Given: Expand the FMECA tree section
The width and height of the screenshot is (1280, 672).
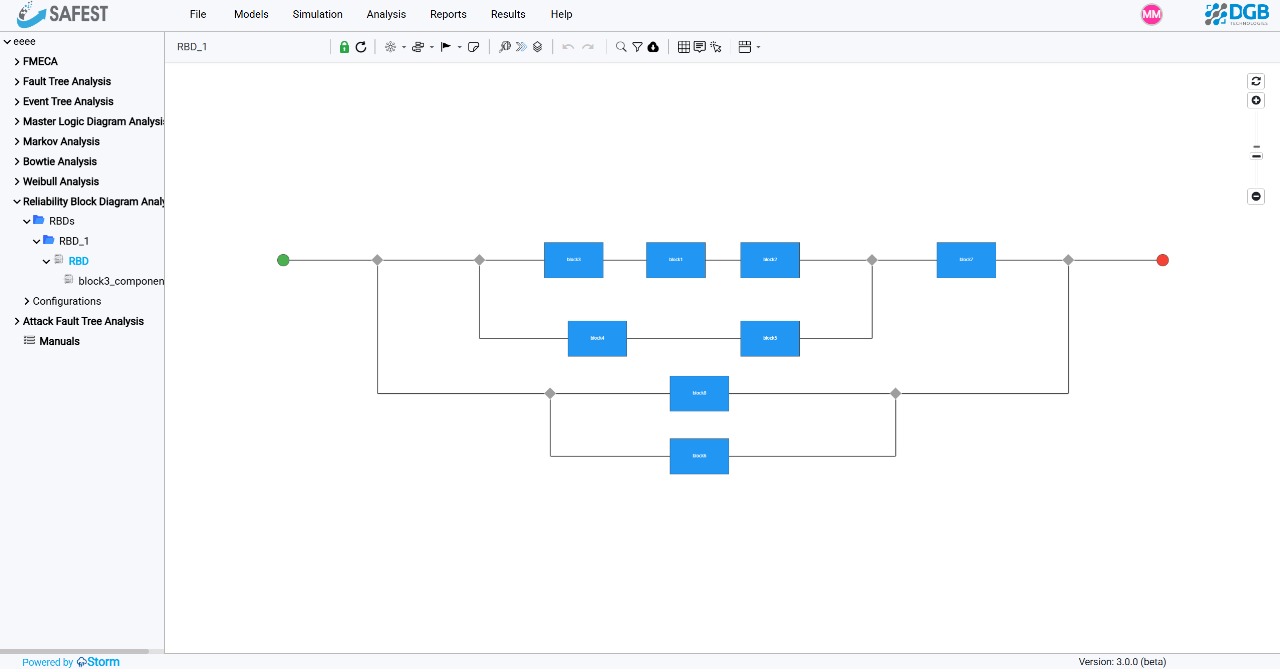Looking at the screenshot, I should click(16, 61).
